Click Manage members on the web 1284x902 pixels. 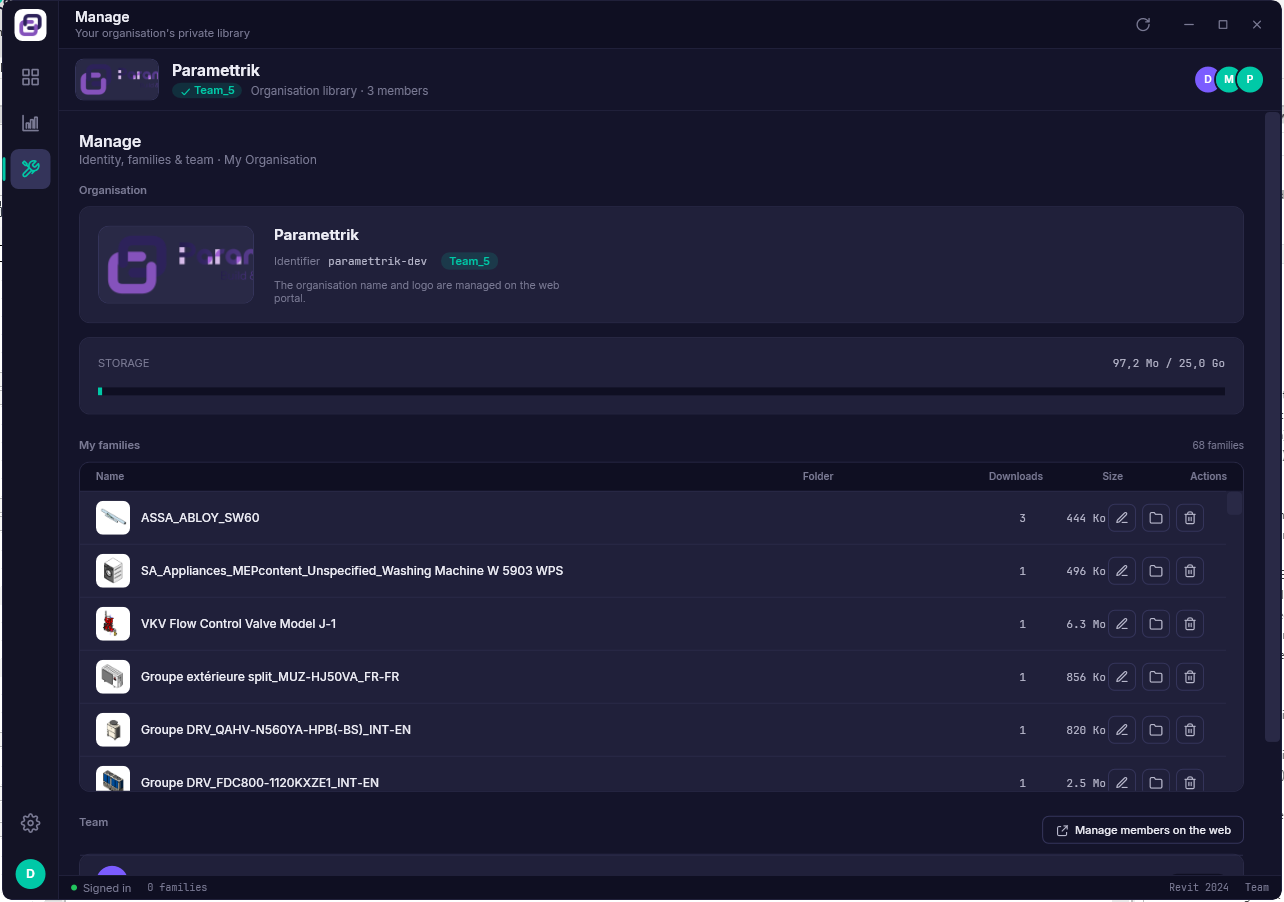(1143, 830)
